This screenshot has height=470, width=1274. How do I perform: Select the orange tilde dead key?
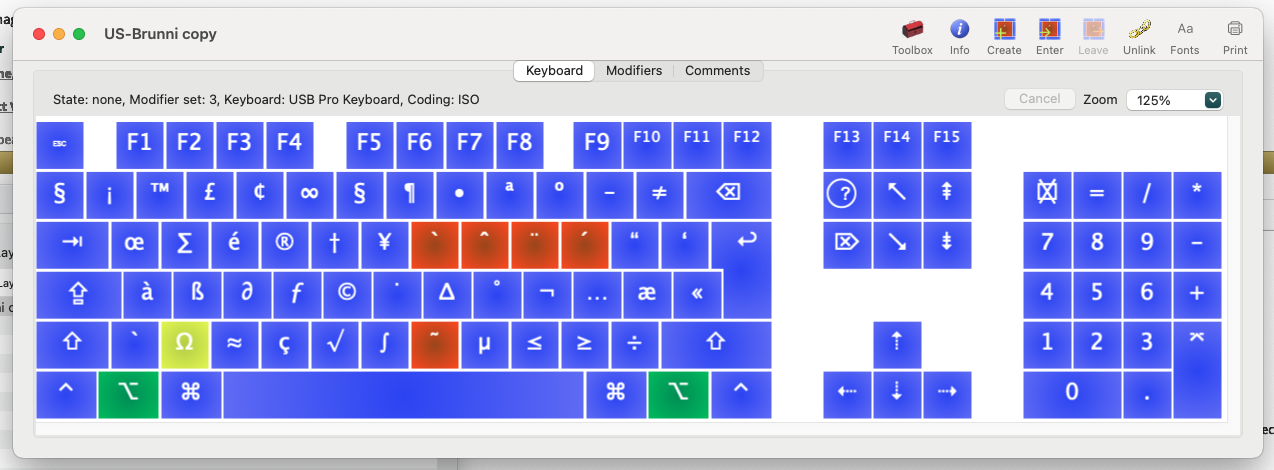tap(435, 345)
